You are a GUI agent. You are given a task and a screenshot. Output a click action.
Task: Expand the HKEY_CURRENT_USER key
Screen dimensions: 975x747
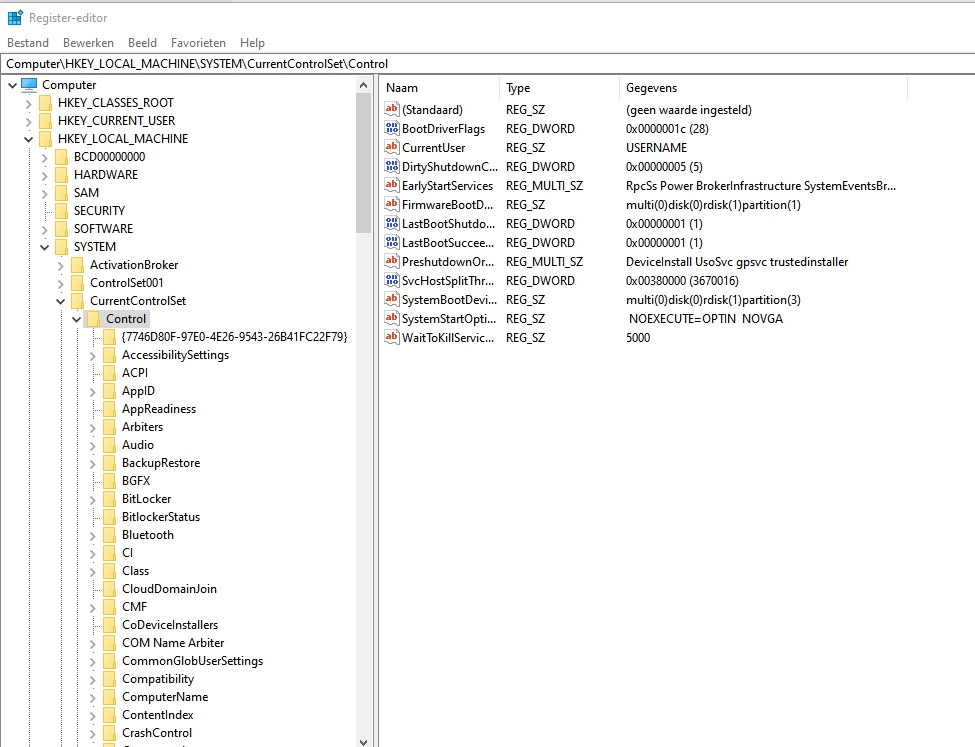[x=27, y=121]
